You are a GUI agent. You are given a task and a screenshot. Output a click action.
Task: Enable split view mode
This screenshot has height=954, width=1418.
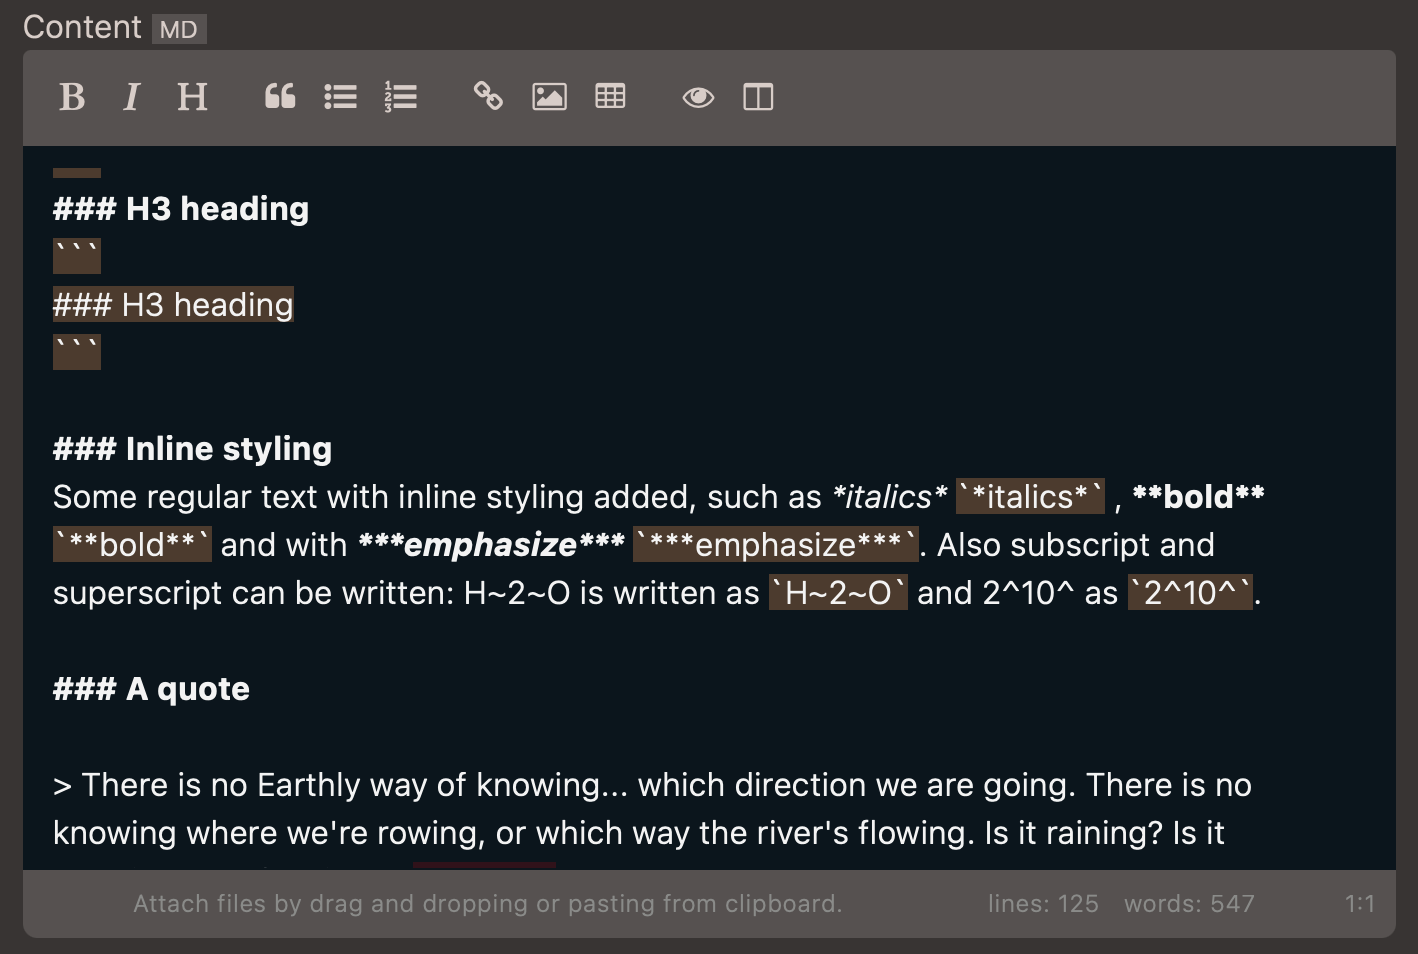tap(758, 97)
